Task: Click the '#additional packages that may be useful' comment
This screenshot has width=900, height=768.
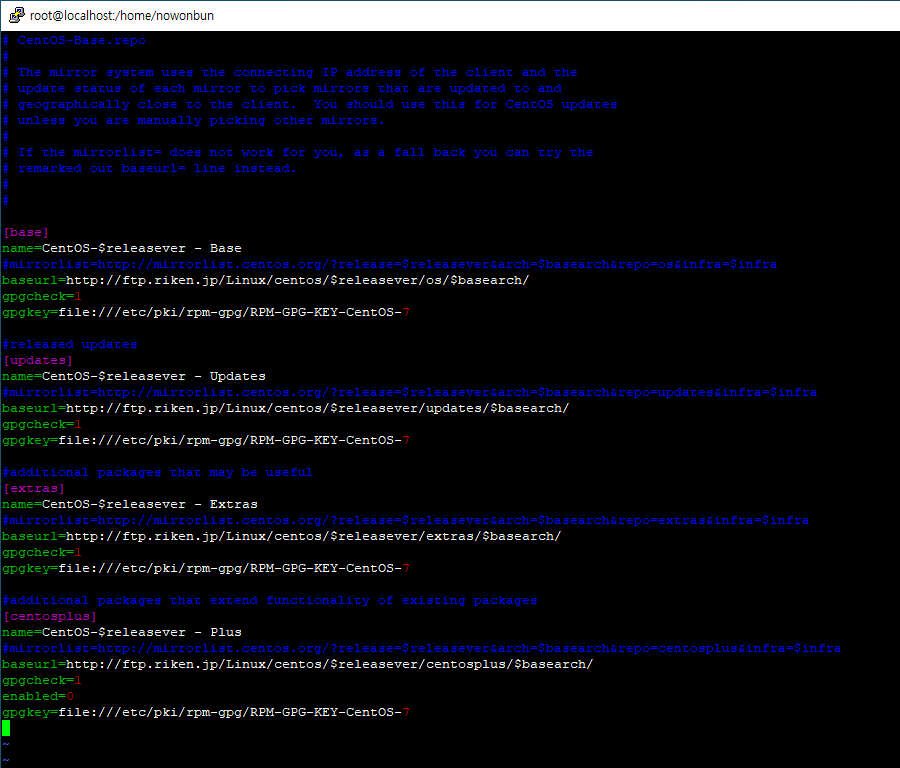Action: [158, 472]
